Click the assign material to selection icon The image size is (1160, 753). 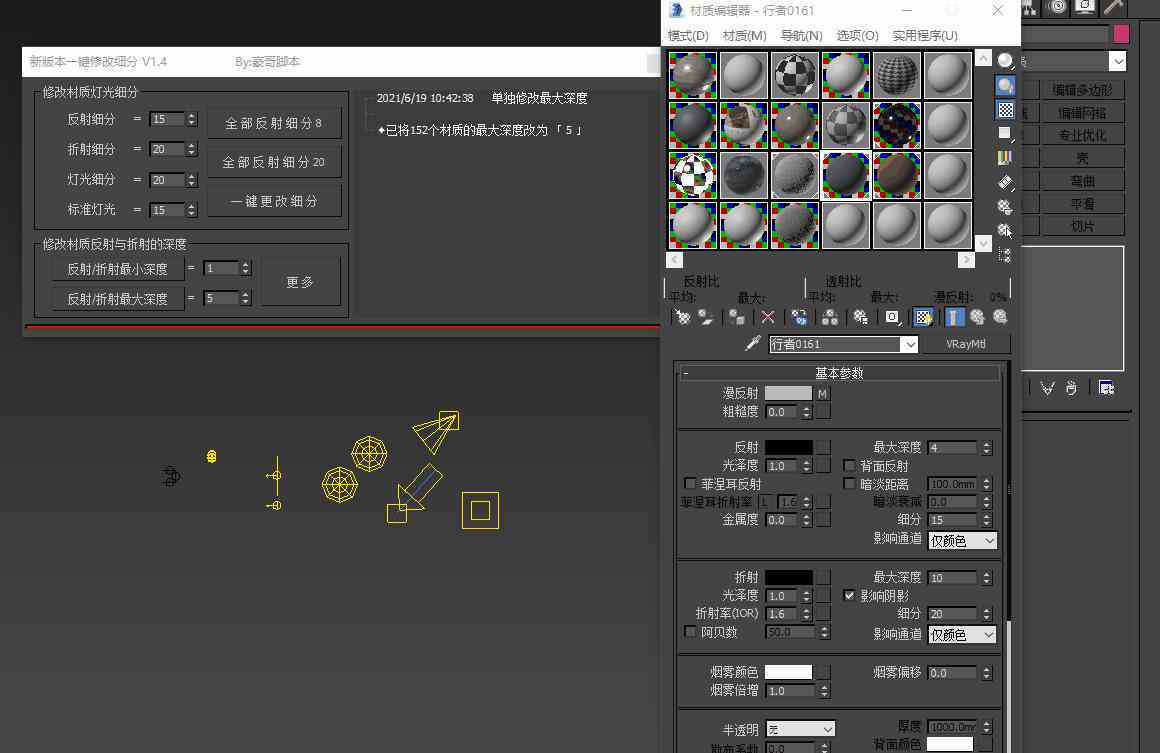[x=736, y=317]
